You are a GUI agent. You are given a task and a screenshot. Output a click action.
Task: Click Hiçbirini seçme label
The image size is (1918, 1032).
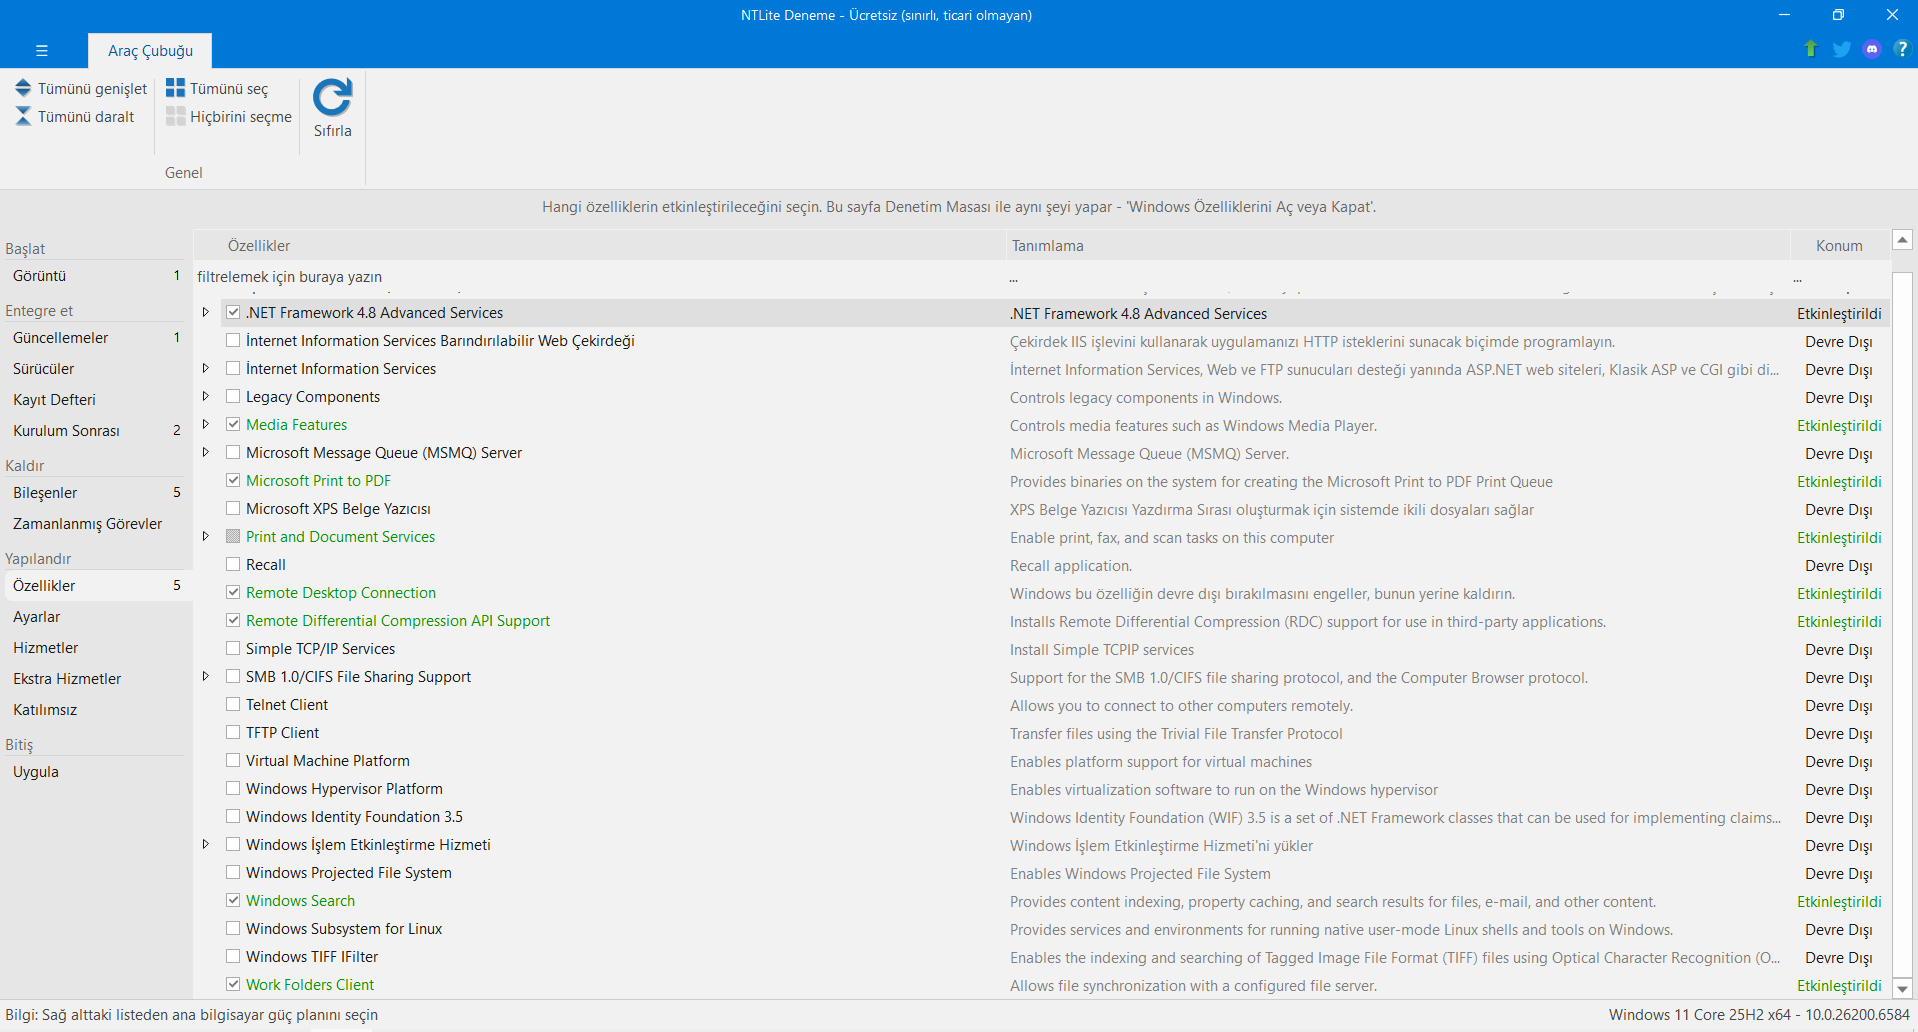tap(241, 117)
